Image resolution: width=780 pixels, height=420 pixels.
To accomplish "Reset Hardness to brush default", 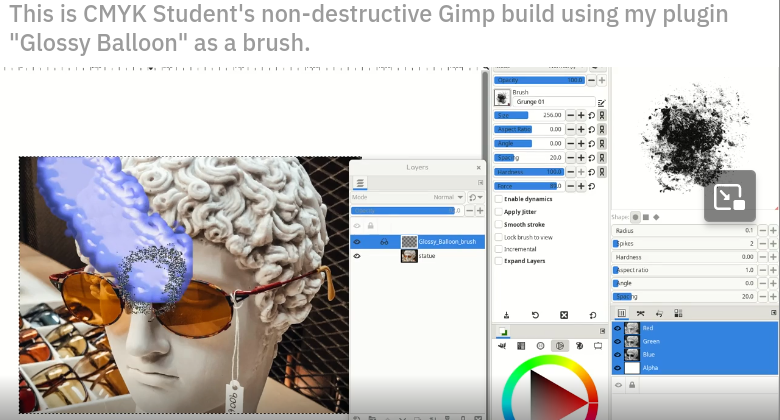I will click(x=591, y=172).
